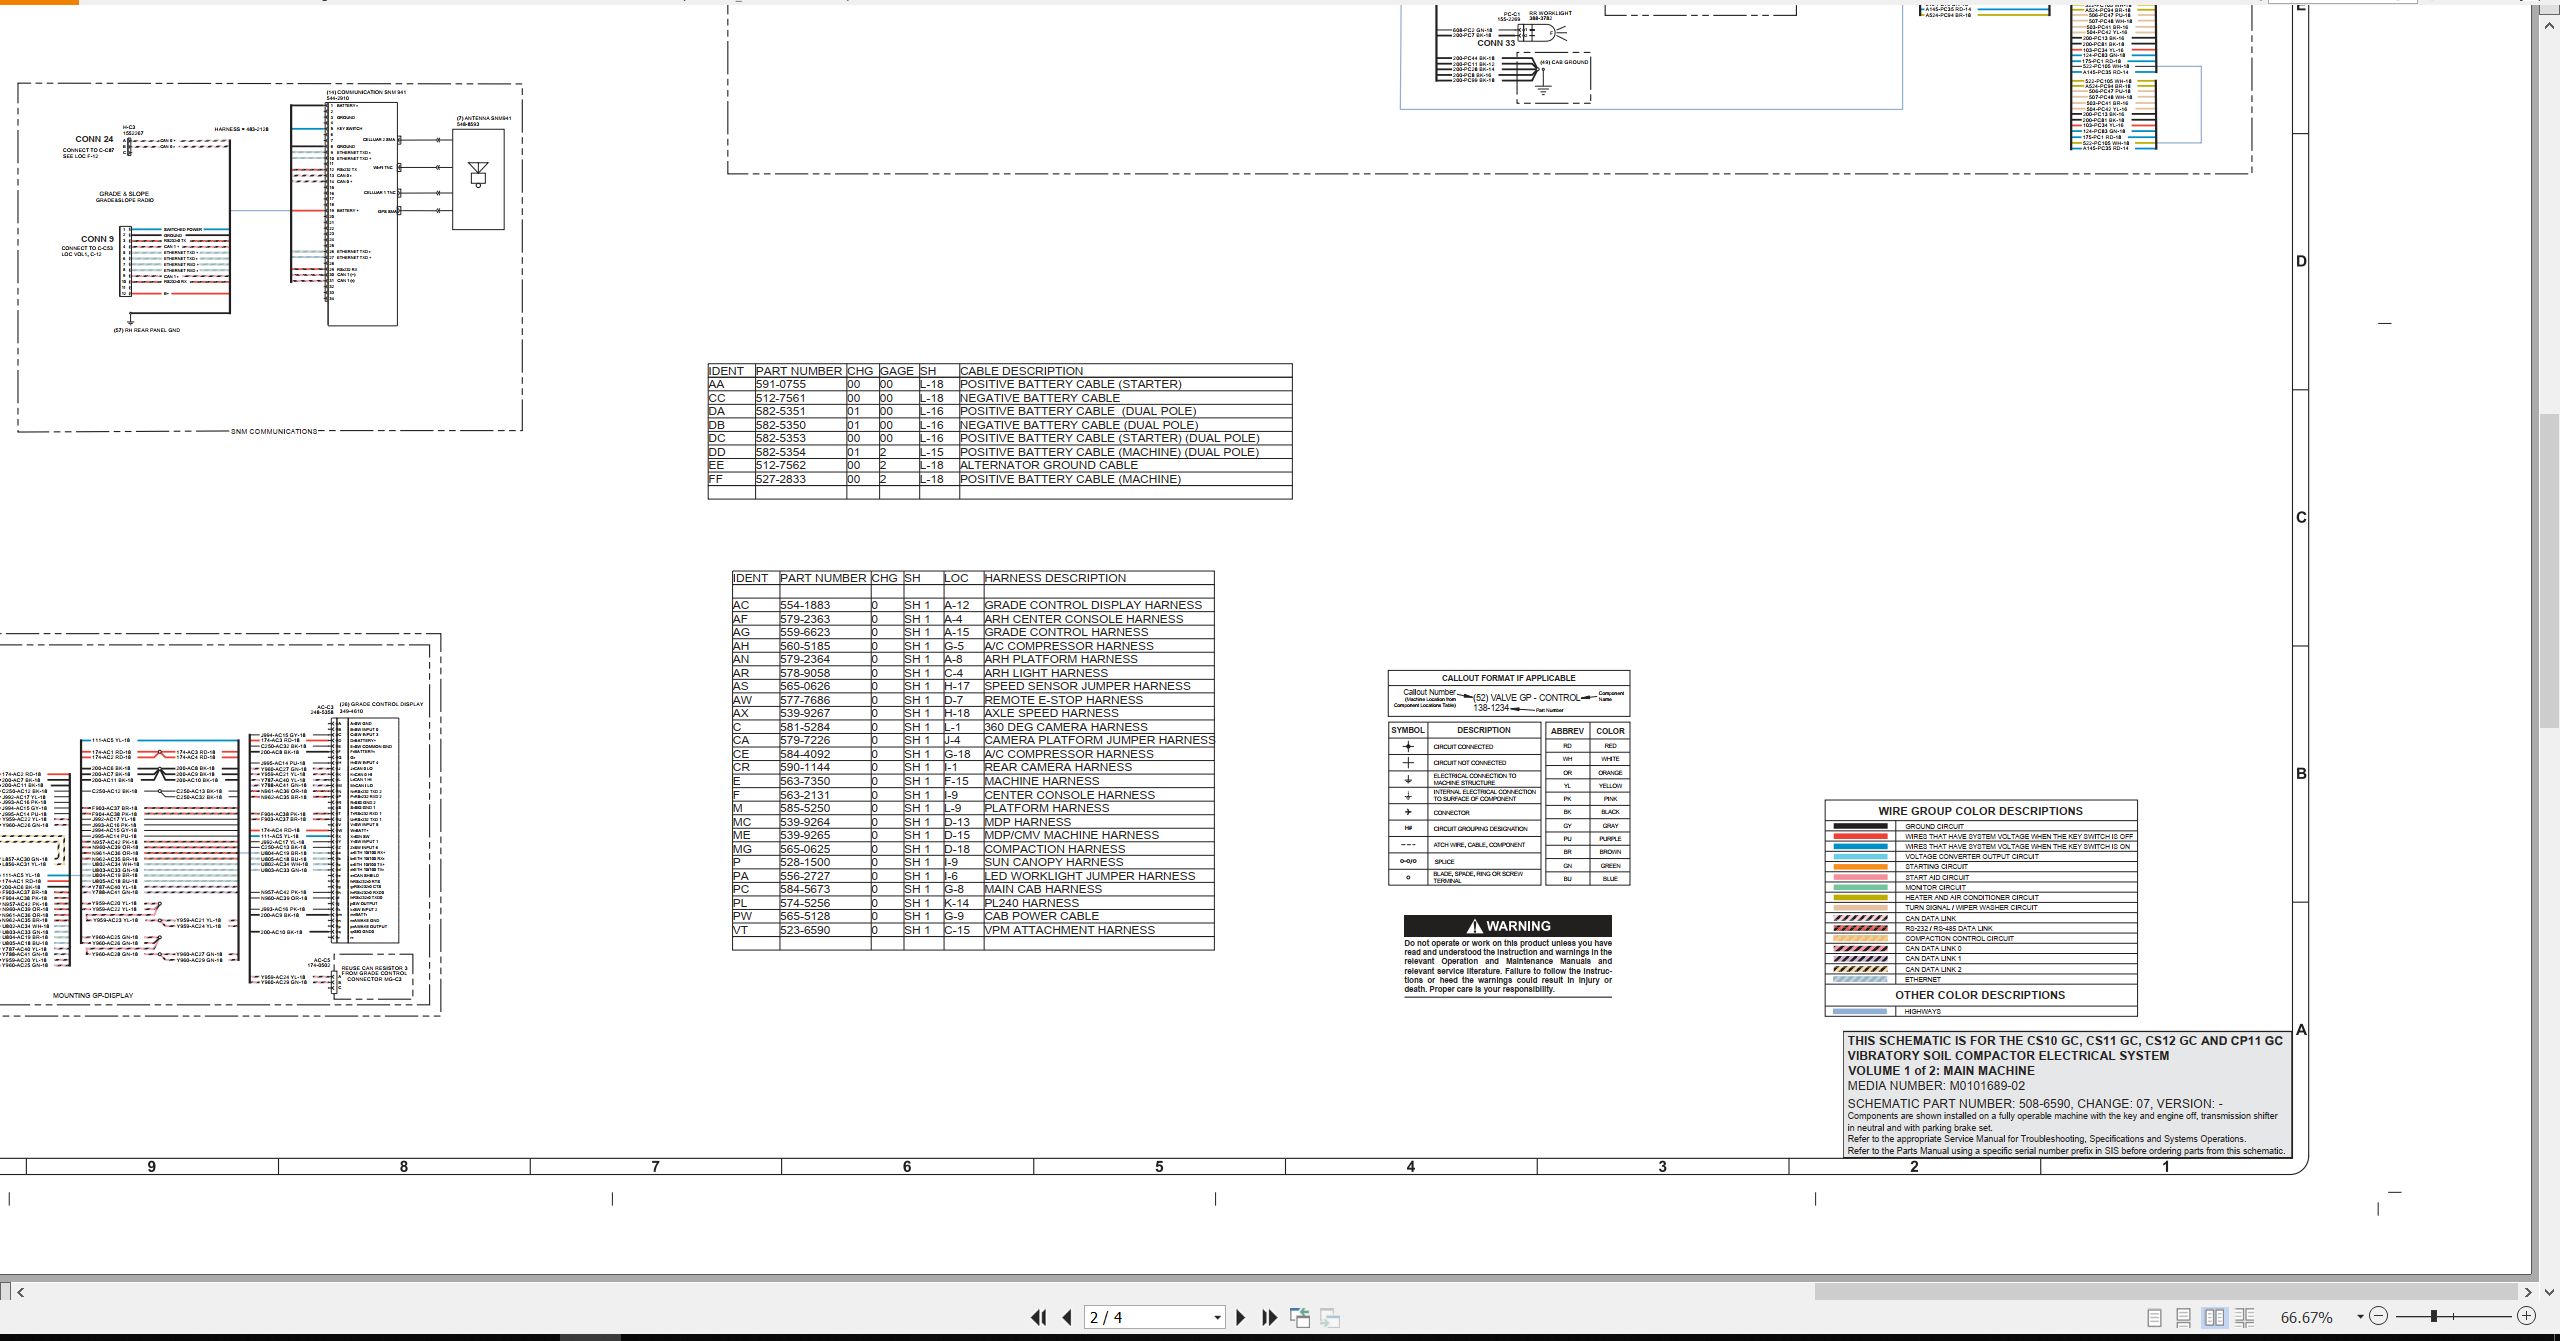The image size is (2560, 1341).
Task: Zoom in with the plus button
Action: 2526,1317
